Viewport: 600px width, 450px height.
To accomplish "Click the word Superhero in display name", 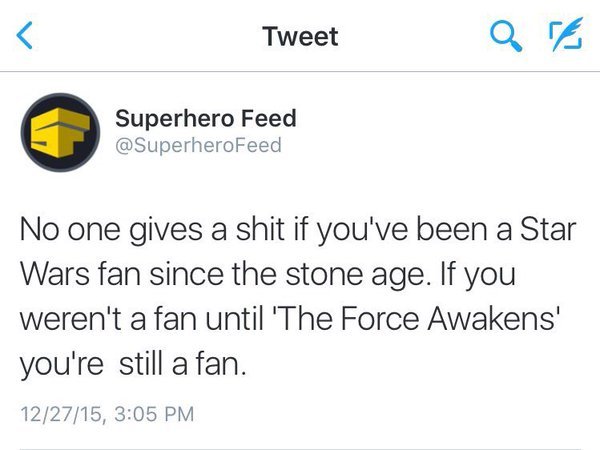I will pos(172,118).
